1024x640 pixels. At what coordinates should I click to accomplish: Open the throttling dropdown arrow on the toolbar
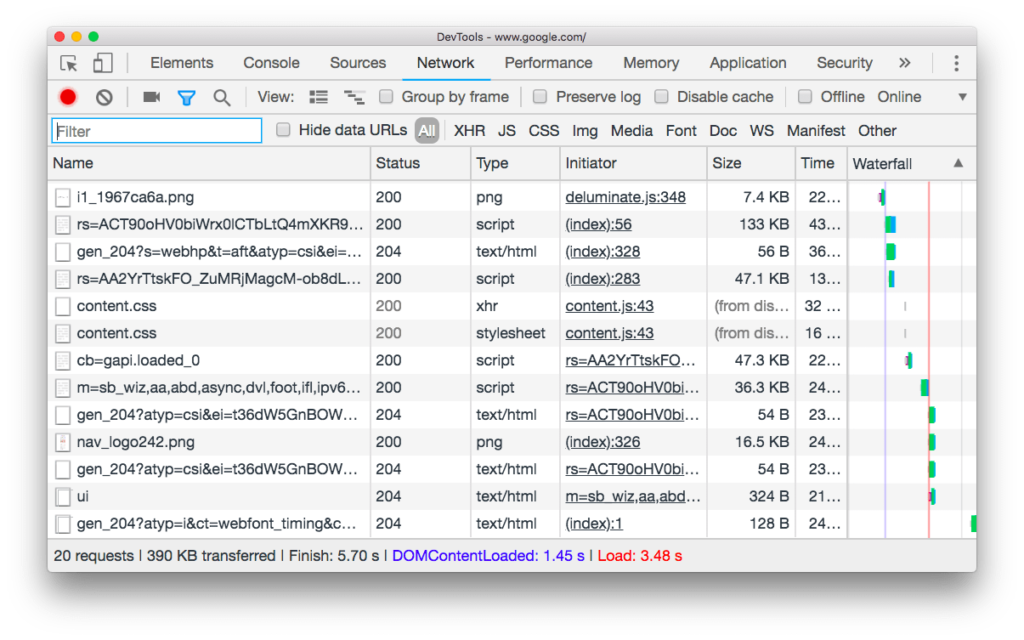(x=962, y=97)
